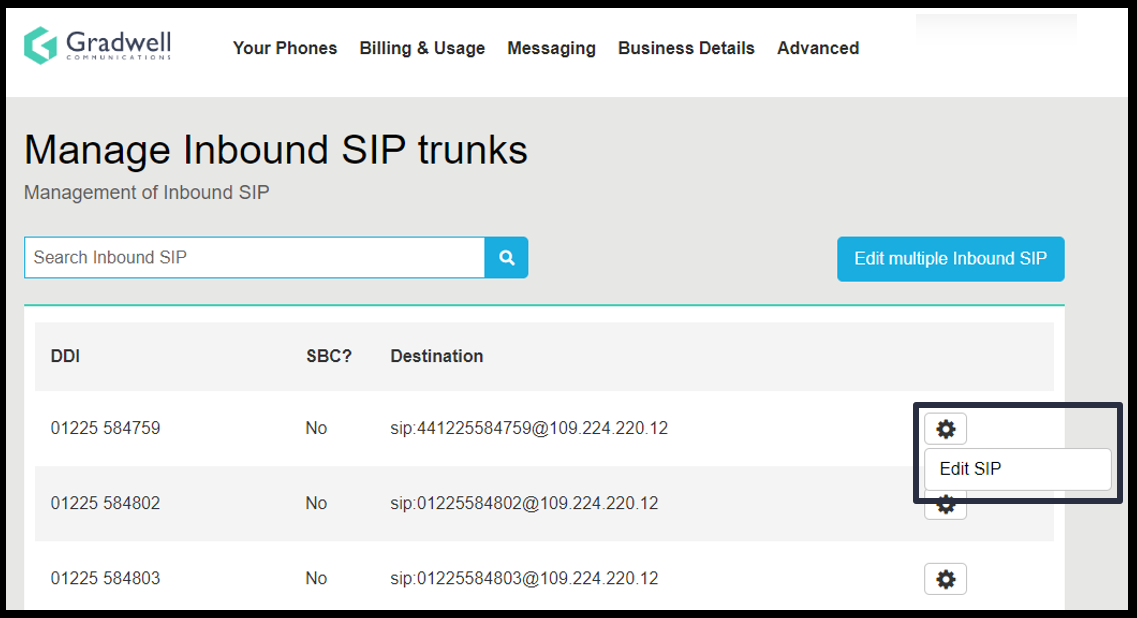Click the Edit multiple Inbound SIP button
1137x618 pixels.
click(950, 258)
